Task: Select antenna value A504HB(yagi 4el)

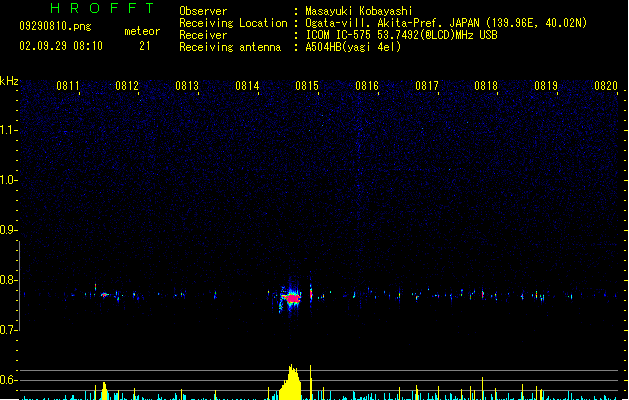Action: coord(353,47)
